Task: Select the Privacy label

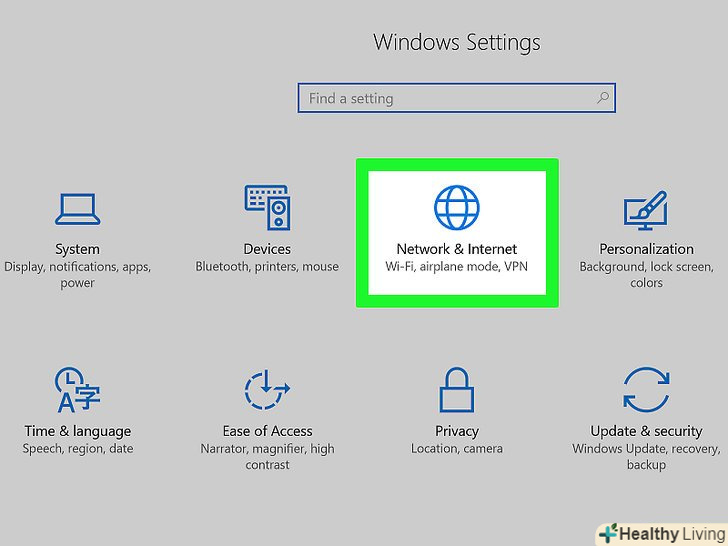Action: 457,431
